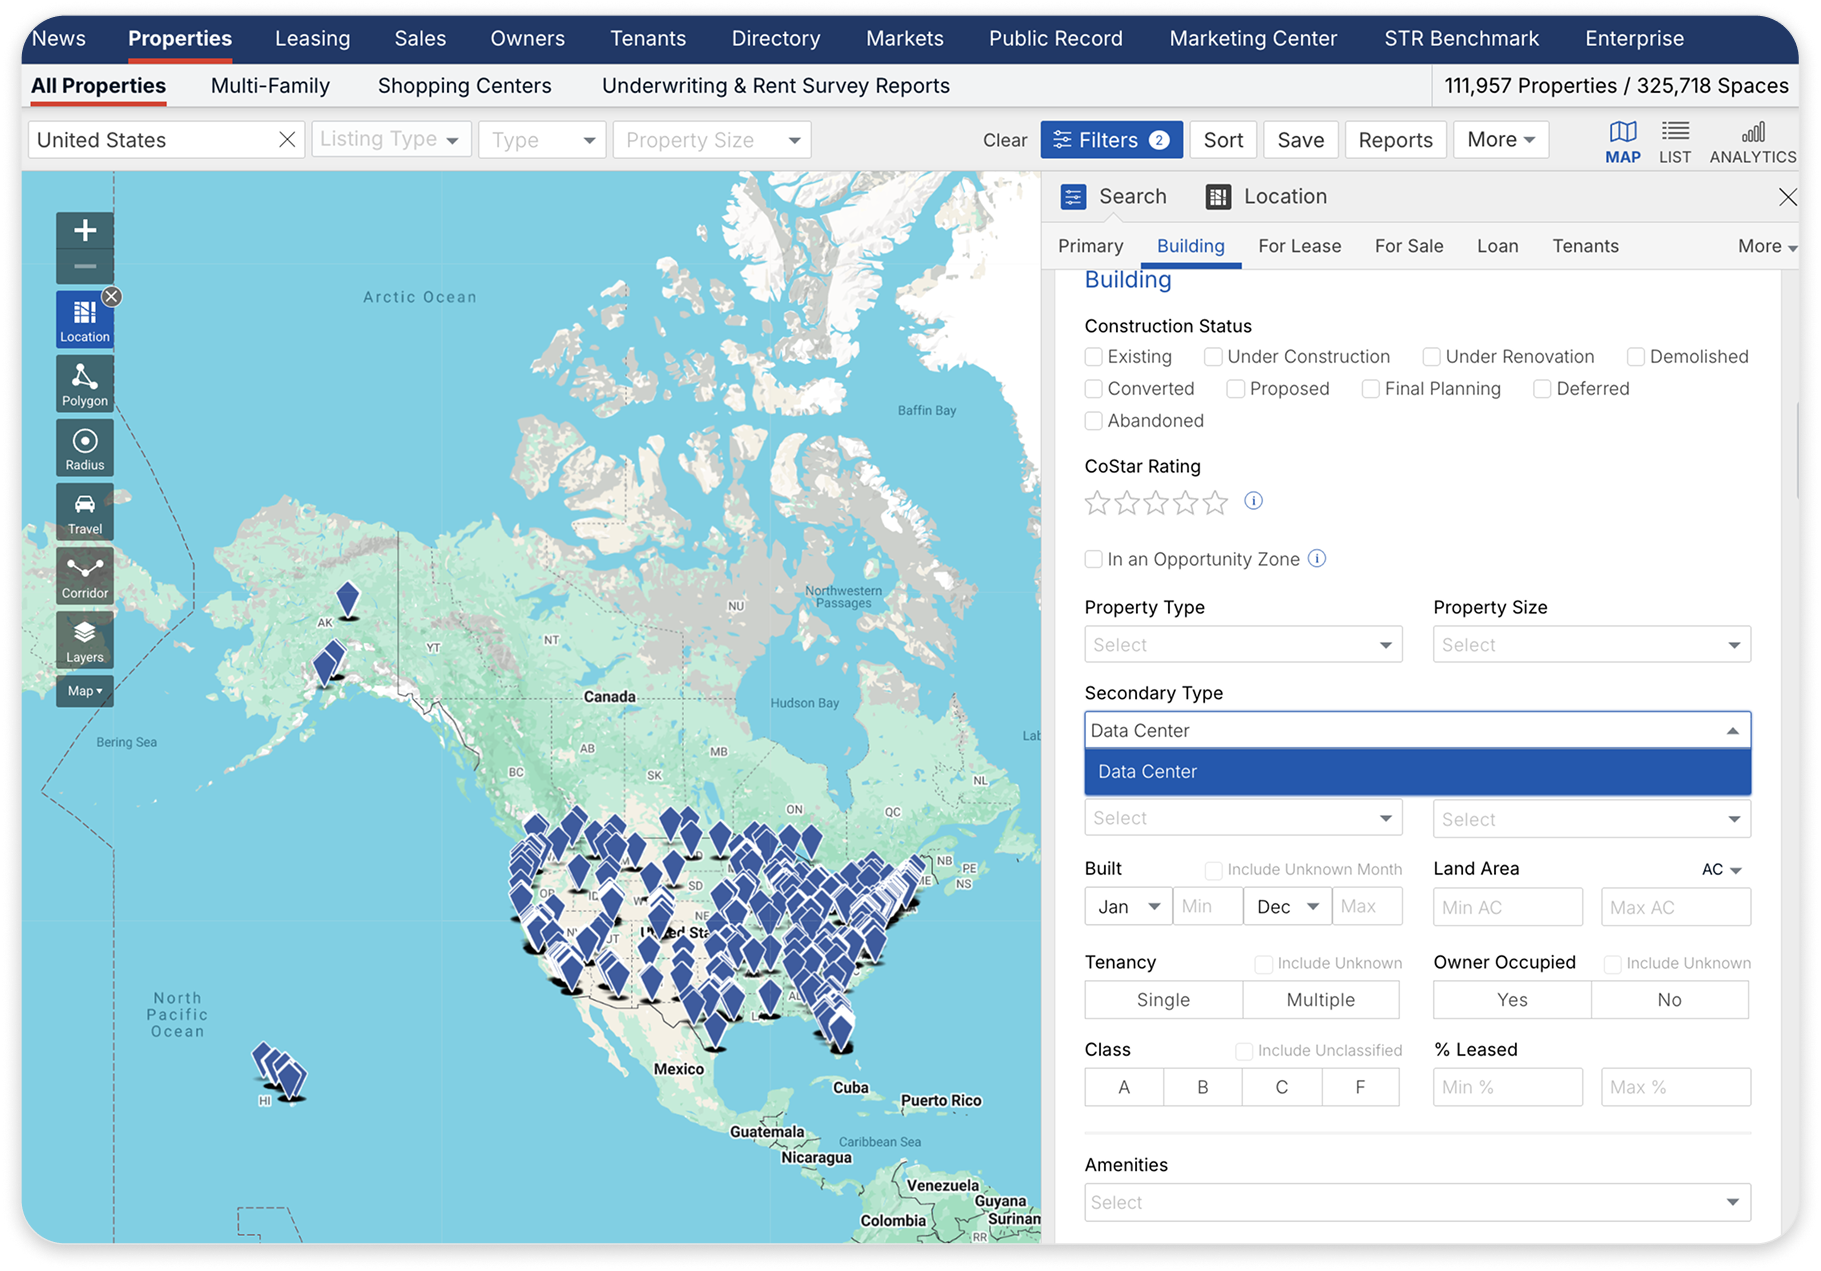Click the Reports button
Viewport: 1821px width, 1271px height.
coord(1395,139)
